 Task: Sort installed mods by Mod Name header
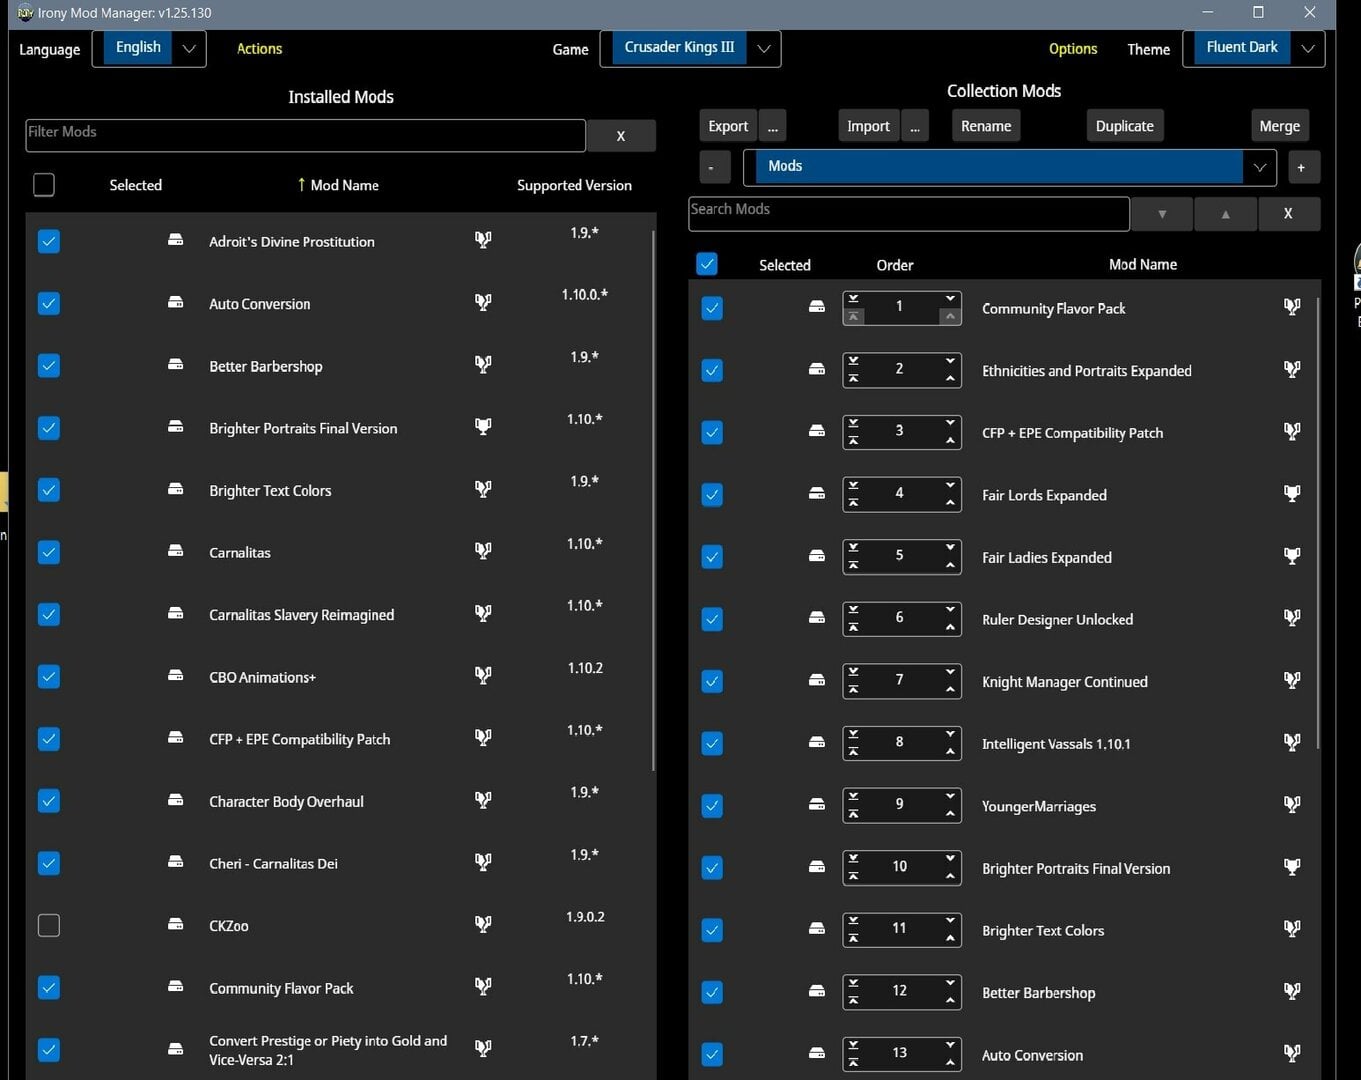pos(338,185)
